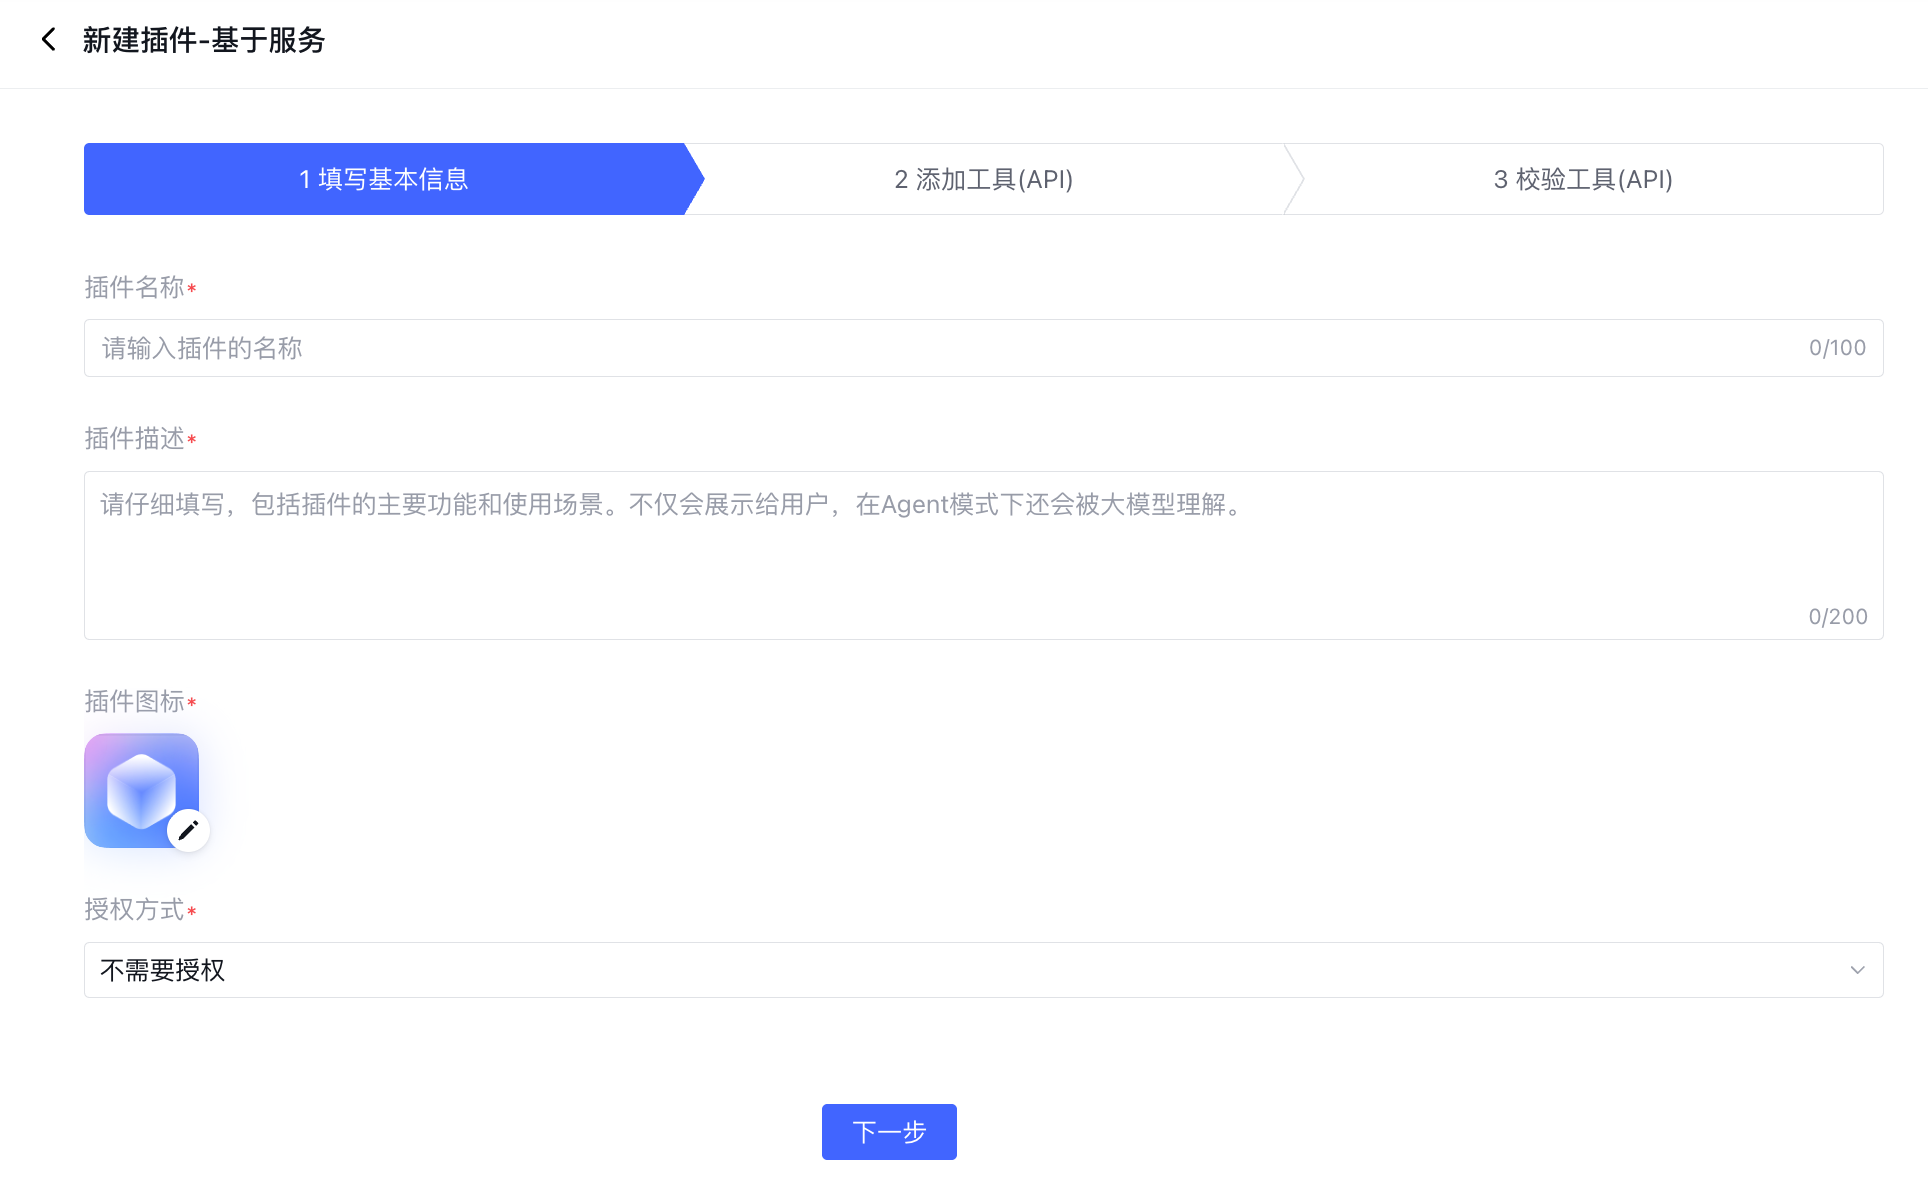Image resolution: width=1928 pixels, height=1194 pixels.
Task: Click the 授权方式 field label
Action: (134, 910)
